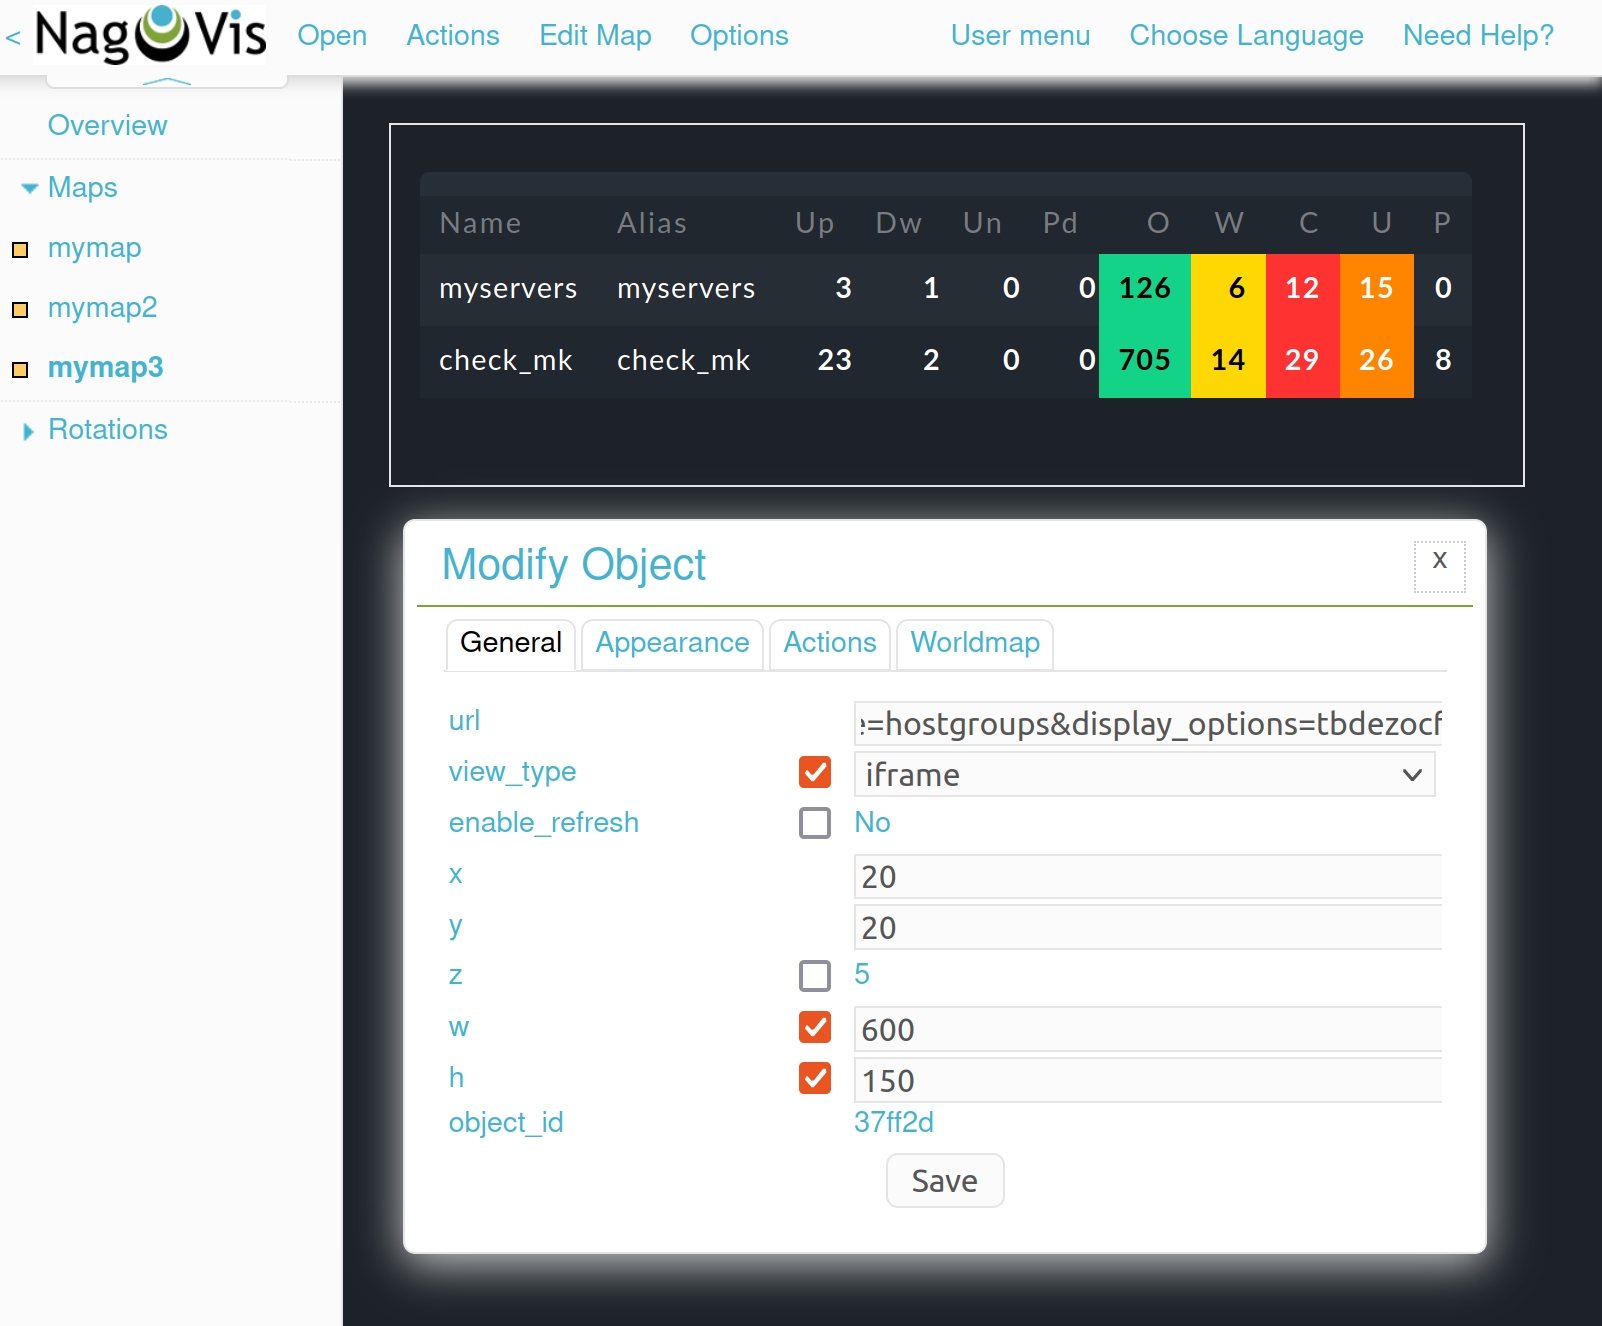The height and width of the screenshot is (1326, 1602).
Task: Click orange unknown cell showing 26
Action: [1377, 362]
